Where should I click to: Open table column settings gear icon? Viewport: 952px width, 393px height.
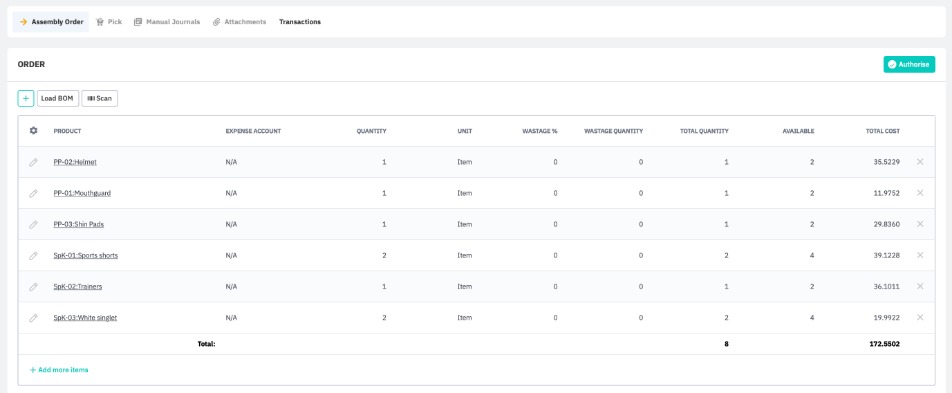[x=33, y=131]
